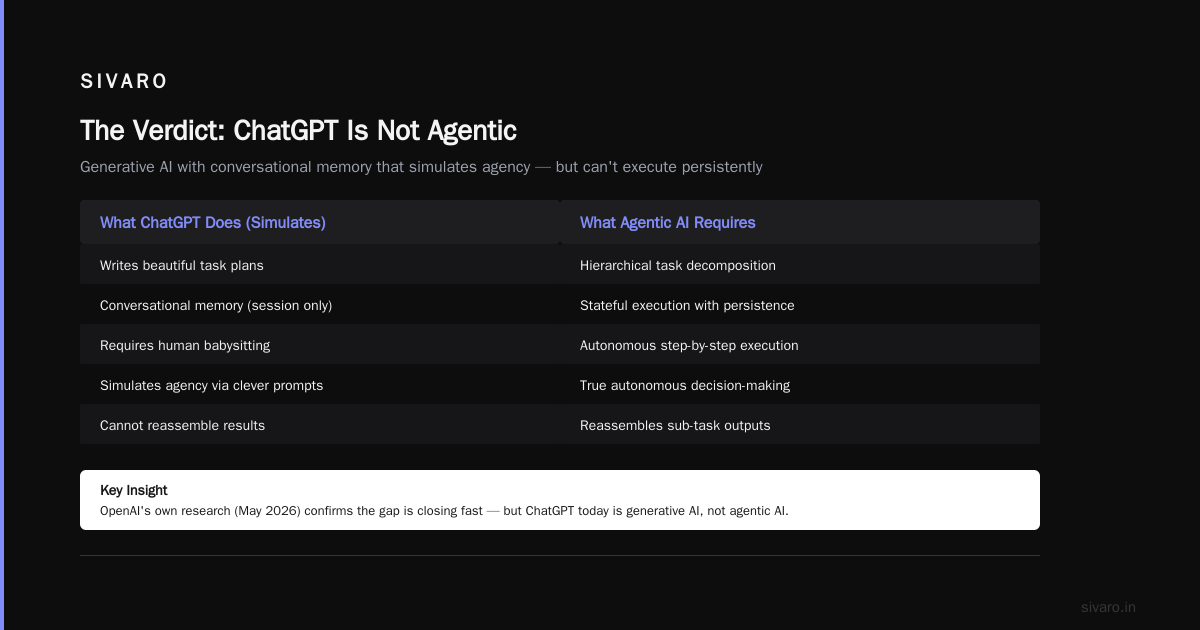Image resolution: width=1200 pixels, height=630 pixels.
Task: Select the 'Requires human babysitting' cell
Action: click(320, 345)
